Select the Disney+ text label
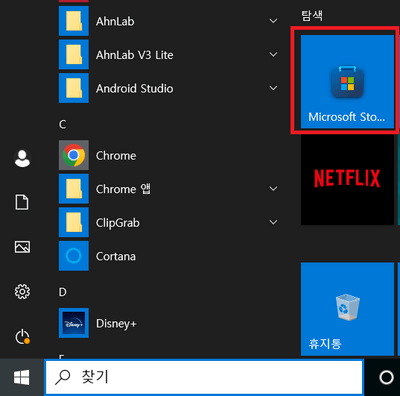 116,324
